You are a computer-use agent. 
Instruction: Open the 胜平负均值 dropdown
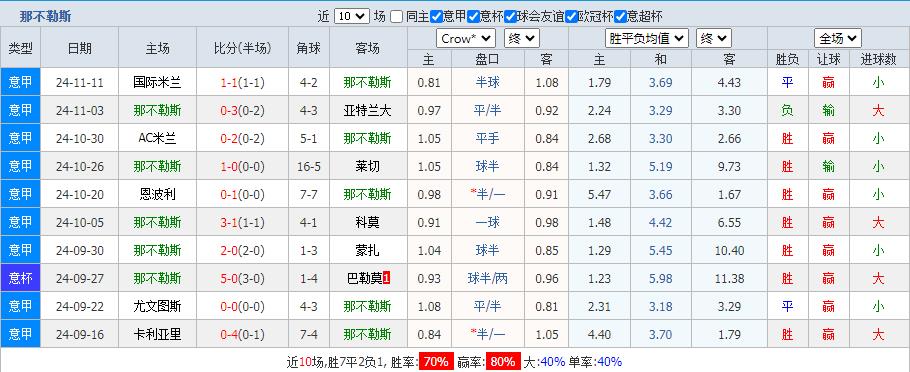[647, 39]
